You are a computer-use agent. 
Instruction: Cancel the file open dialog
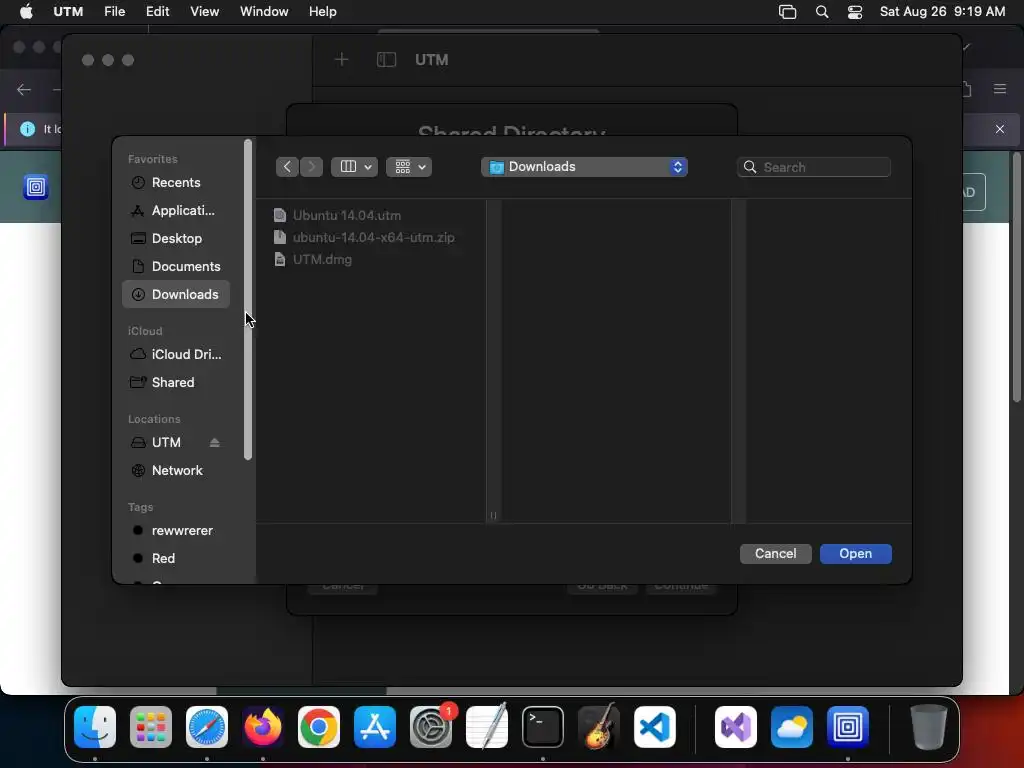point(775,554)
